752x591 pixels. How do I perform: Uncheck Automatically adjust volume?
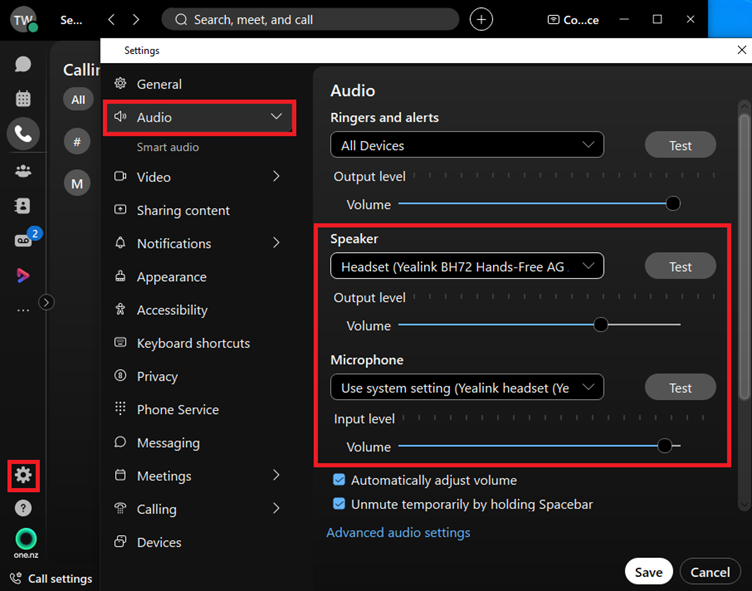339,480
